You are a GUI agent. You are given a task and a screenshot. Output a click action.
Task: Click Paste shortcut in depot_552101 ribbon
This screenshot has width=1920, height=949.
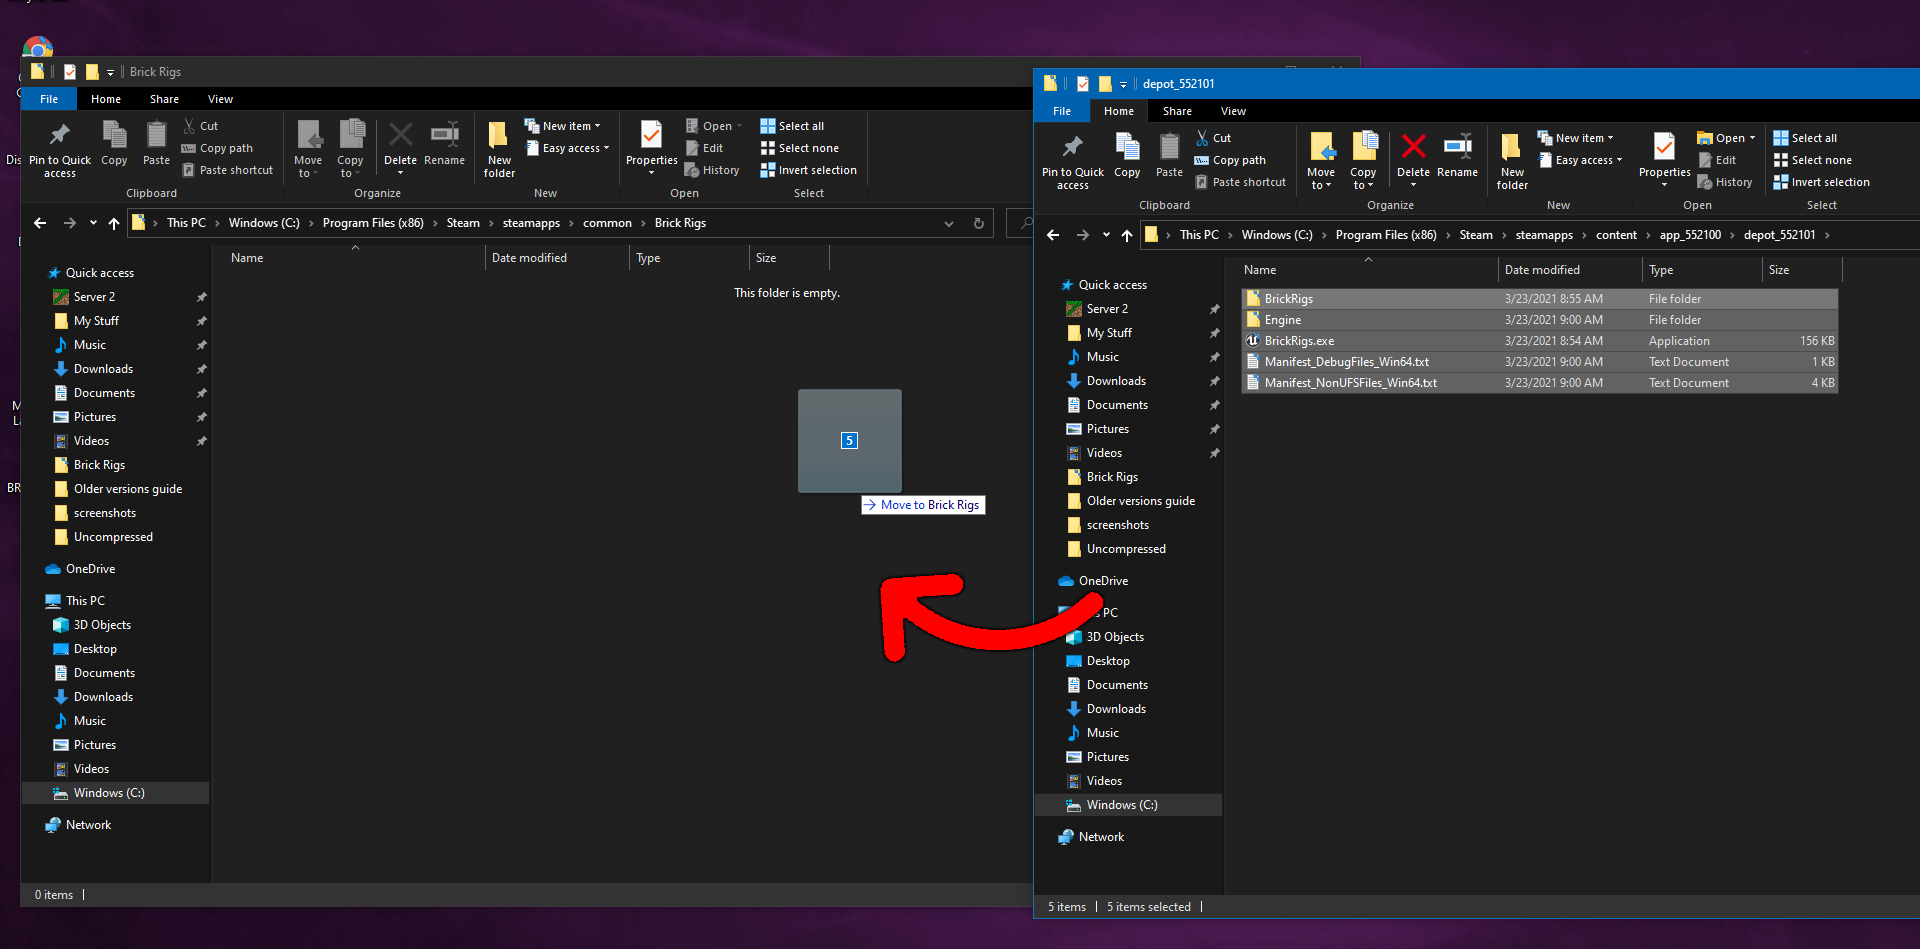[x=1240, y=182]
